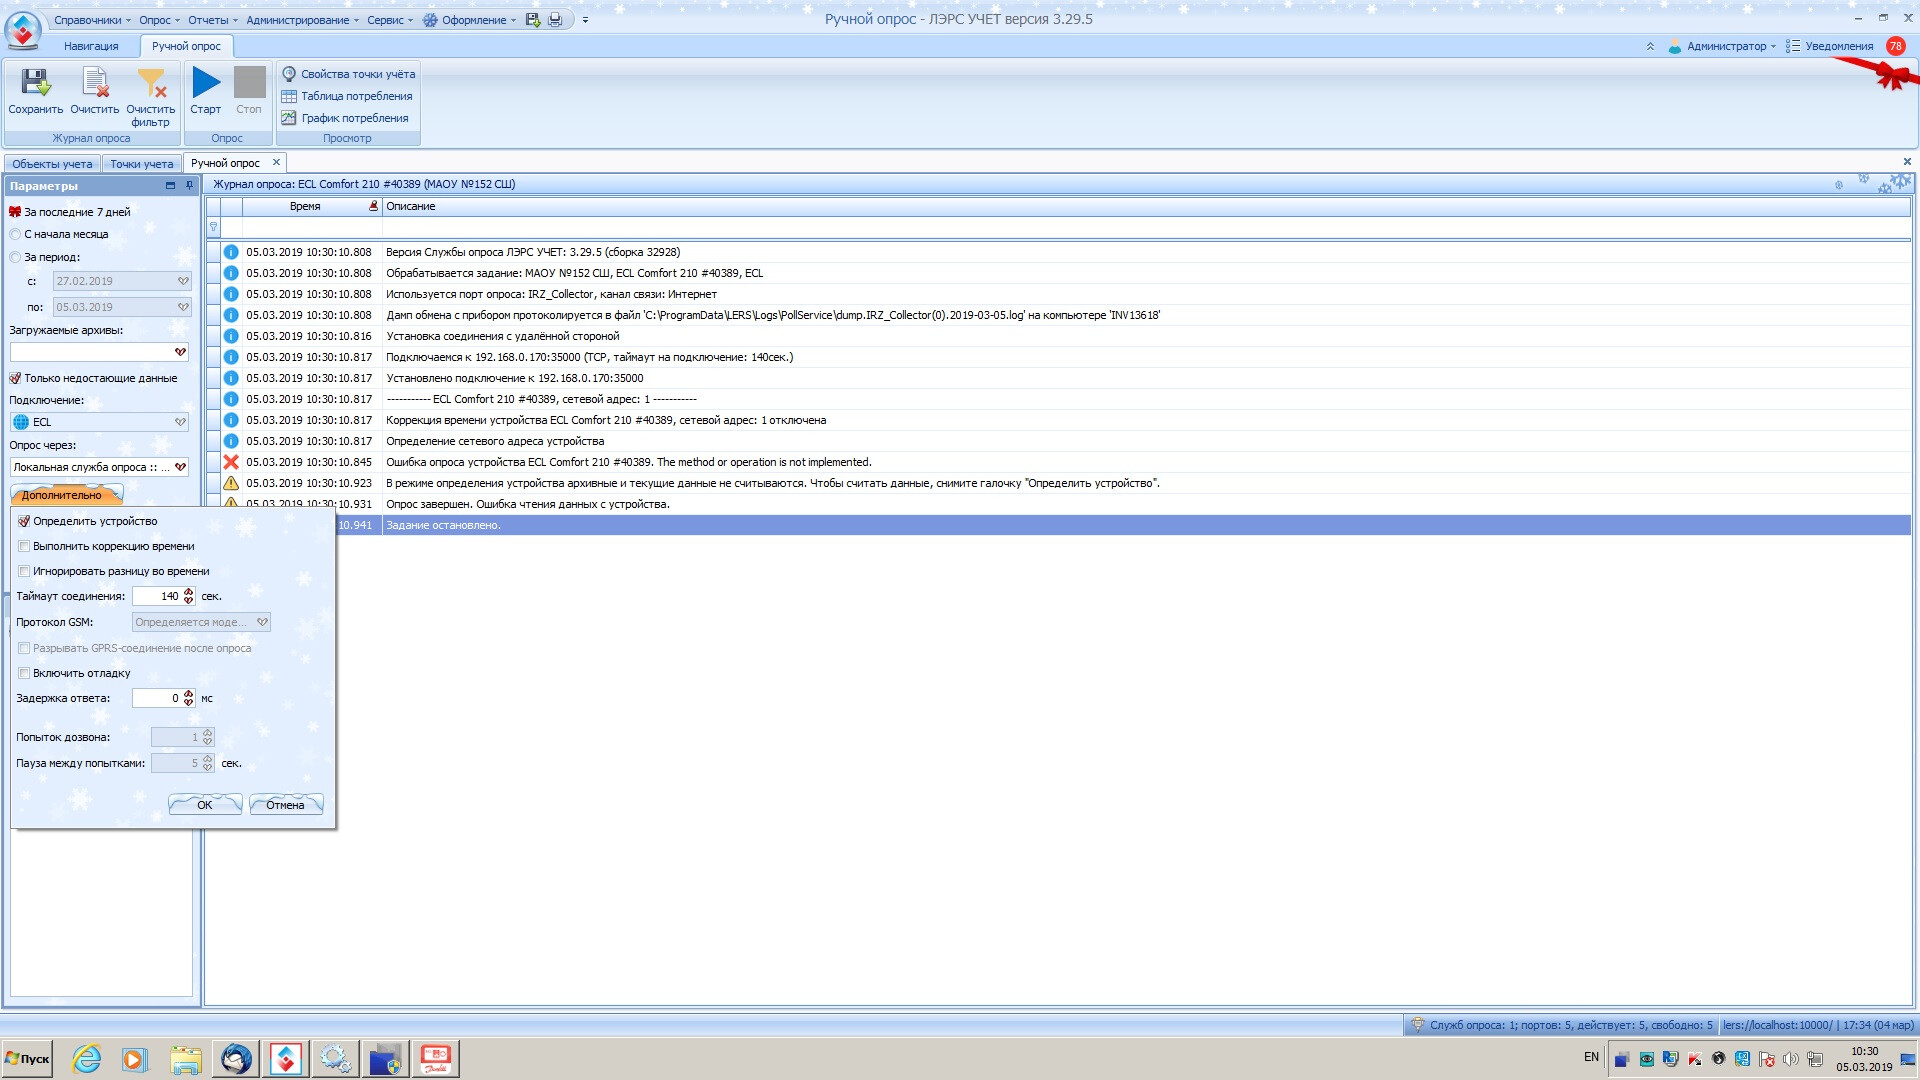Start polling with the Старт play button
1920x1080 pixels.
206,92
